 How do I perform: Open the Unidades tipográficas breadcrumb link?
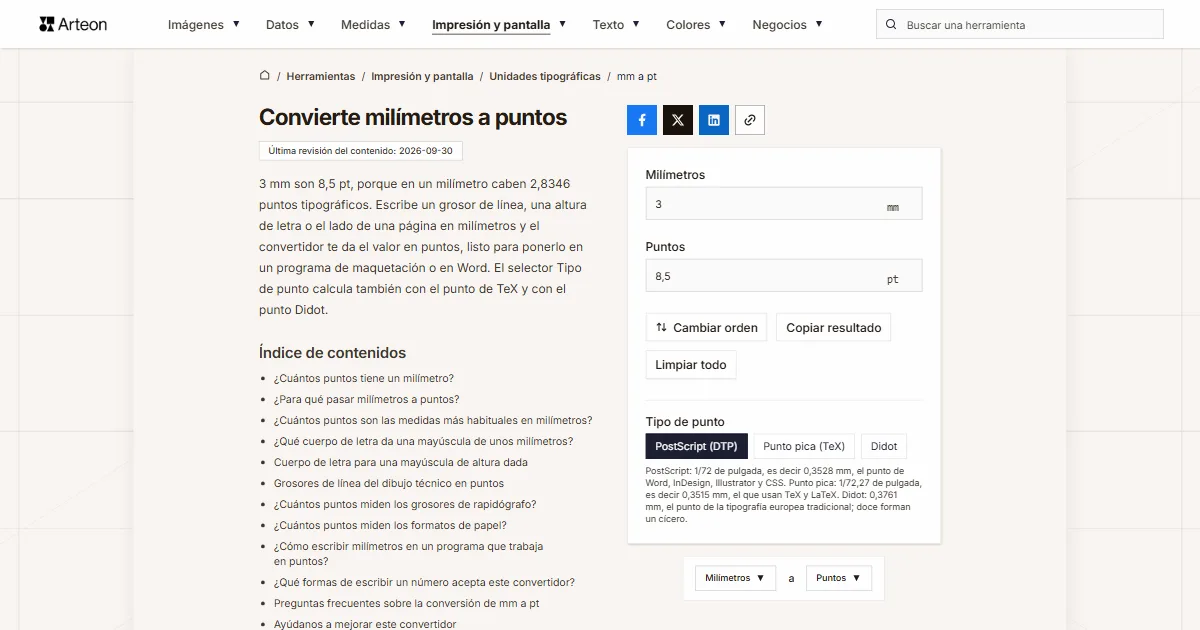tap(545, 76)
